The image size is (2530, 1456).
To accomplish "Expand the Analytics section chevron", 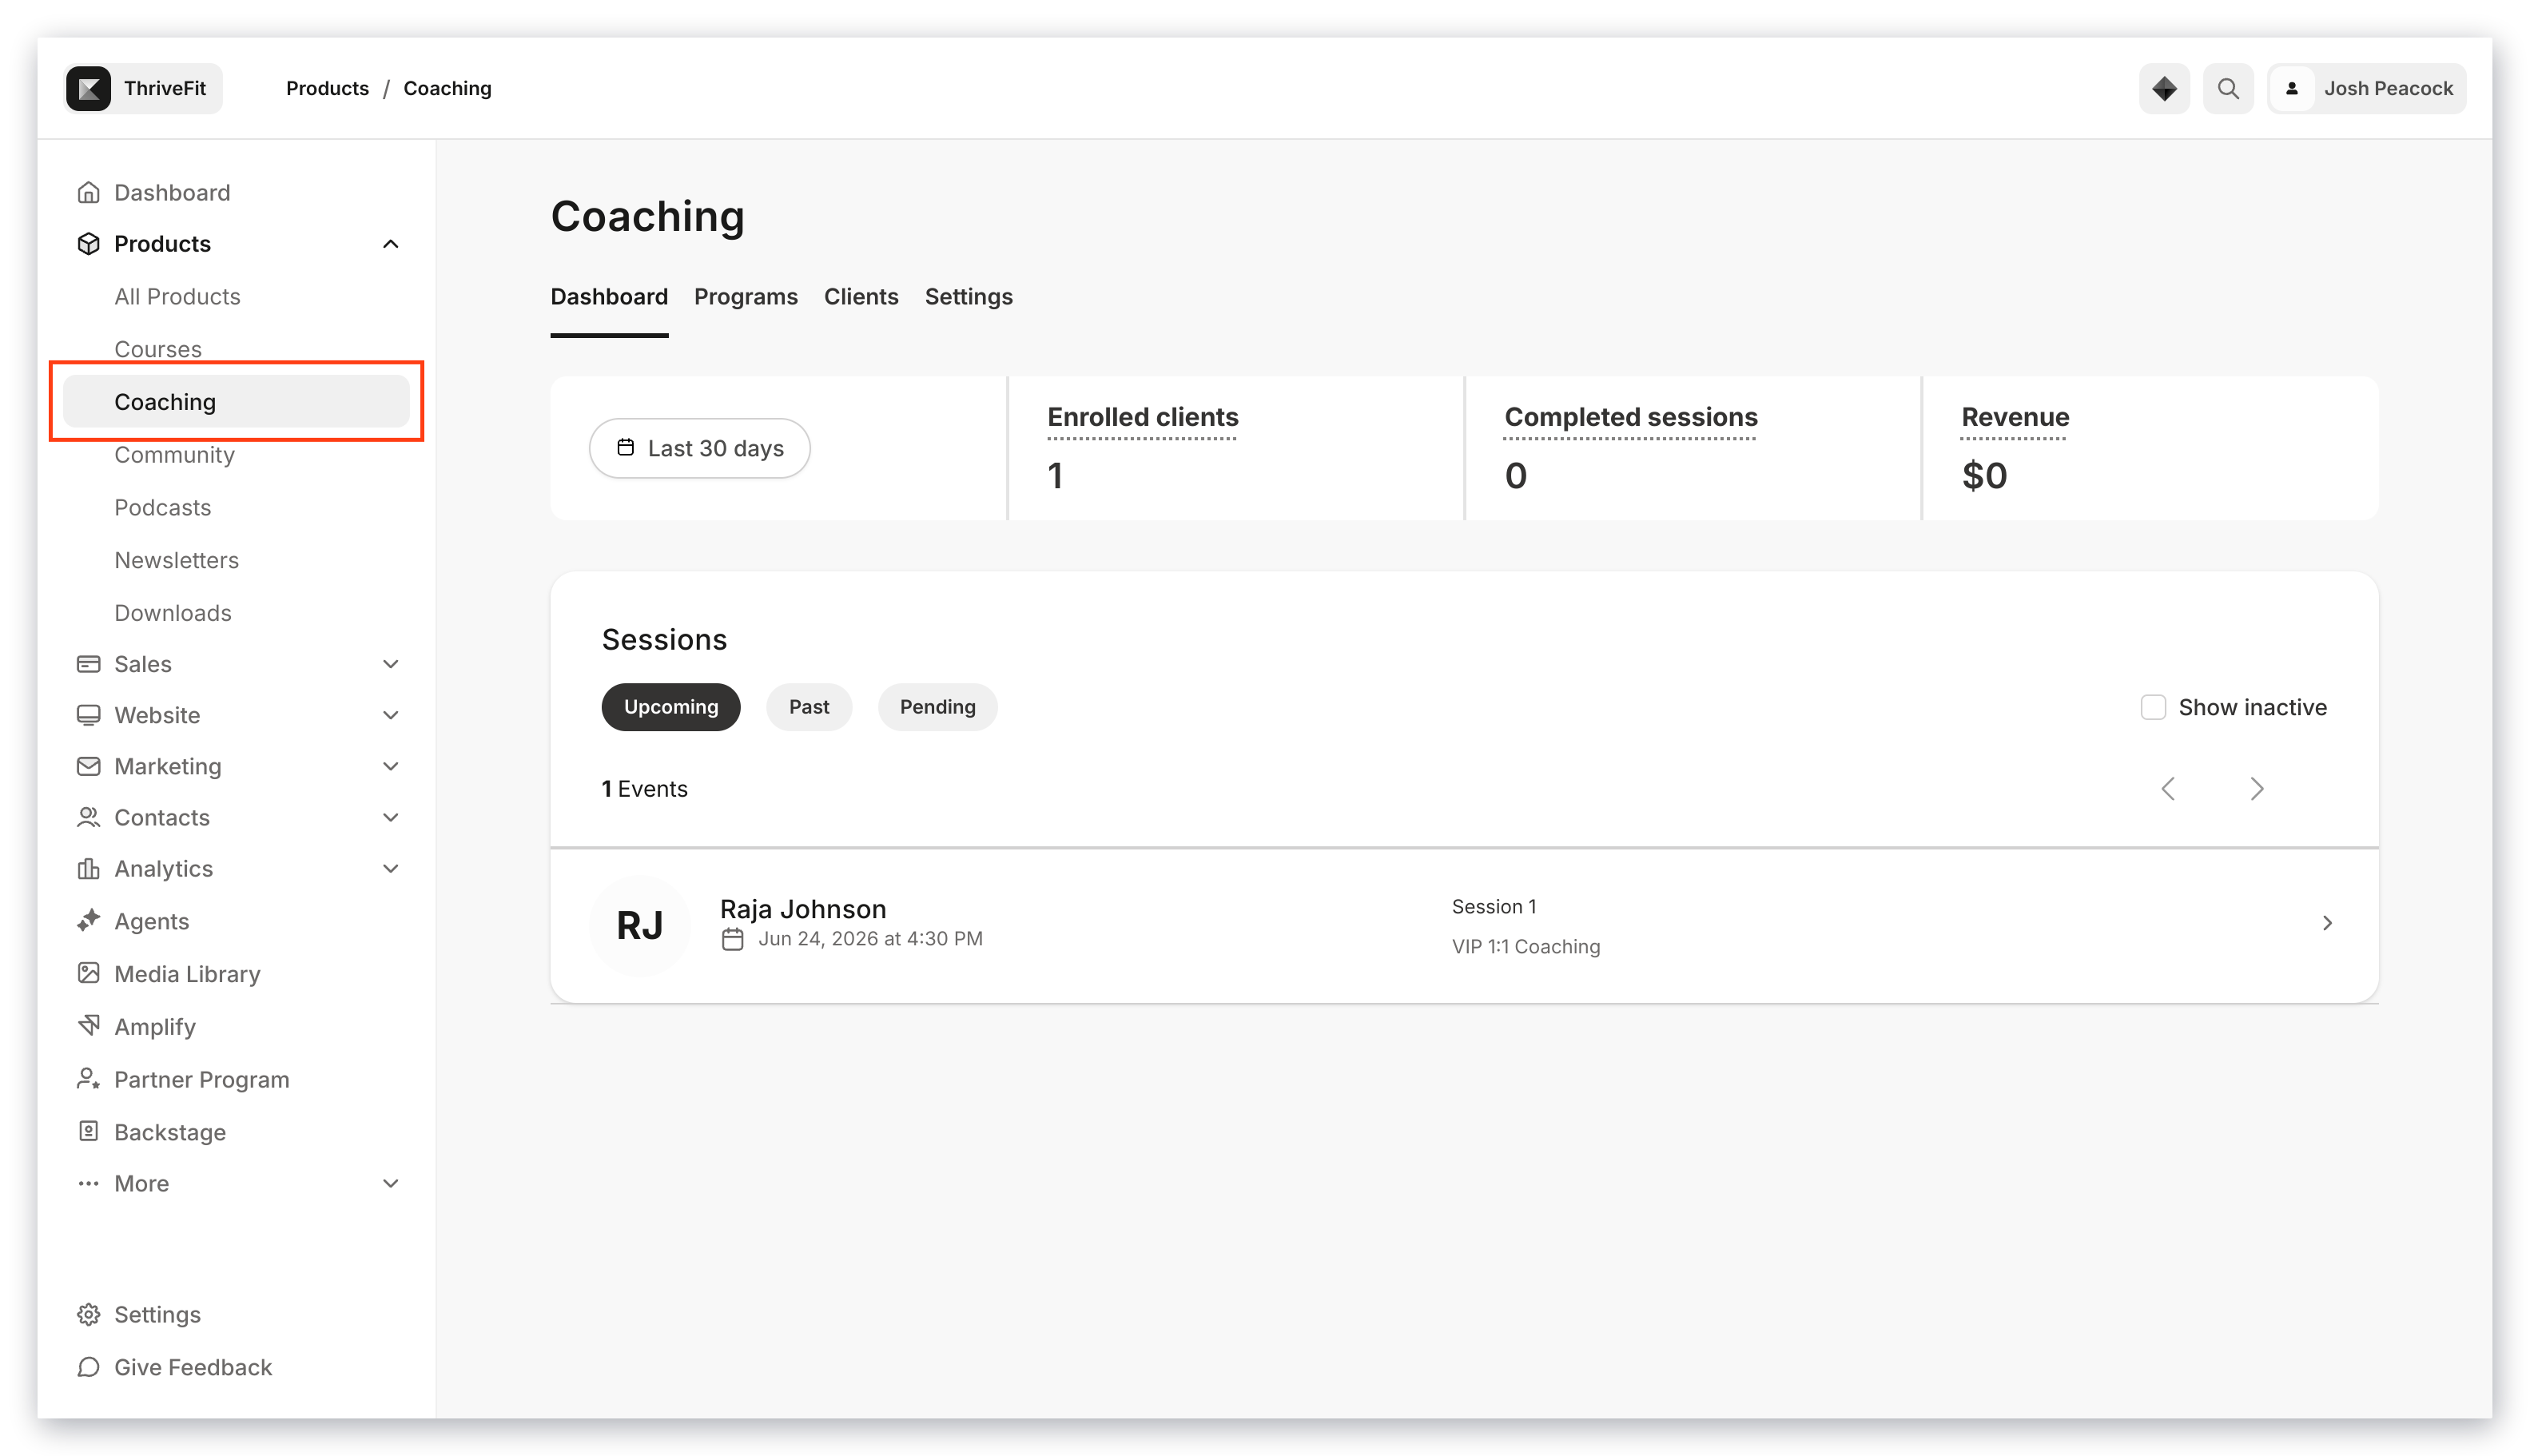I will 391,868.
